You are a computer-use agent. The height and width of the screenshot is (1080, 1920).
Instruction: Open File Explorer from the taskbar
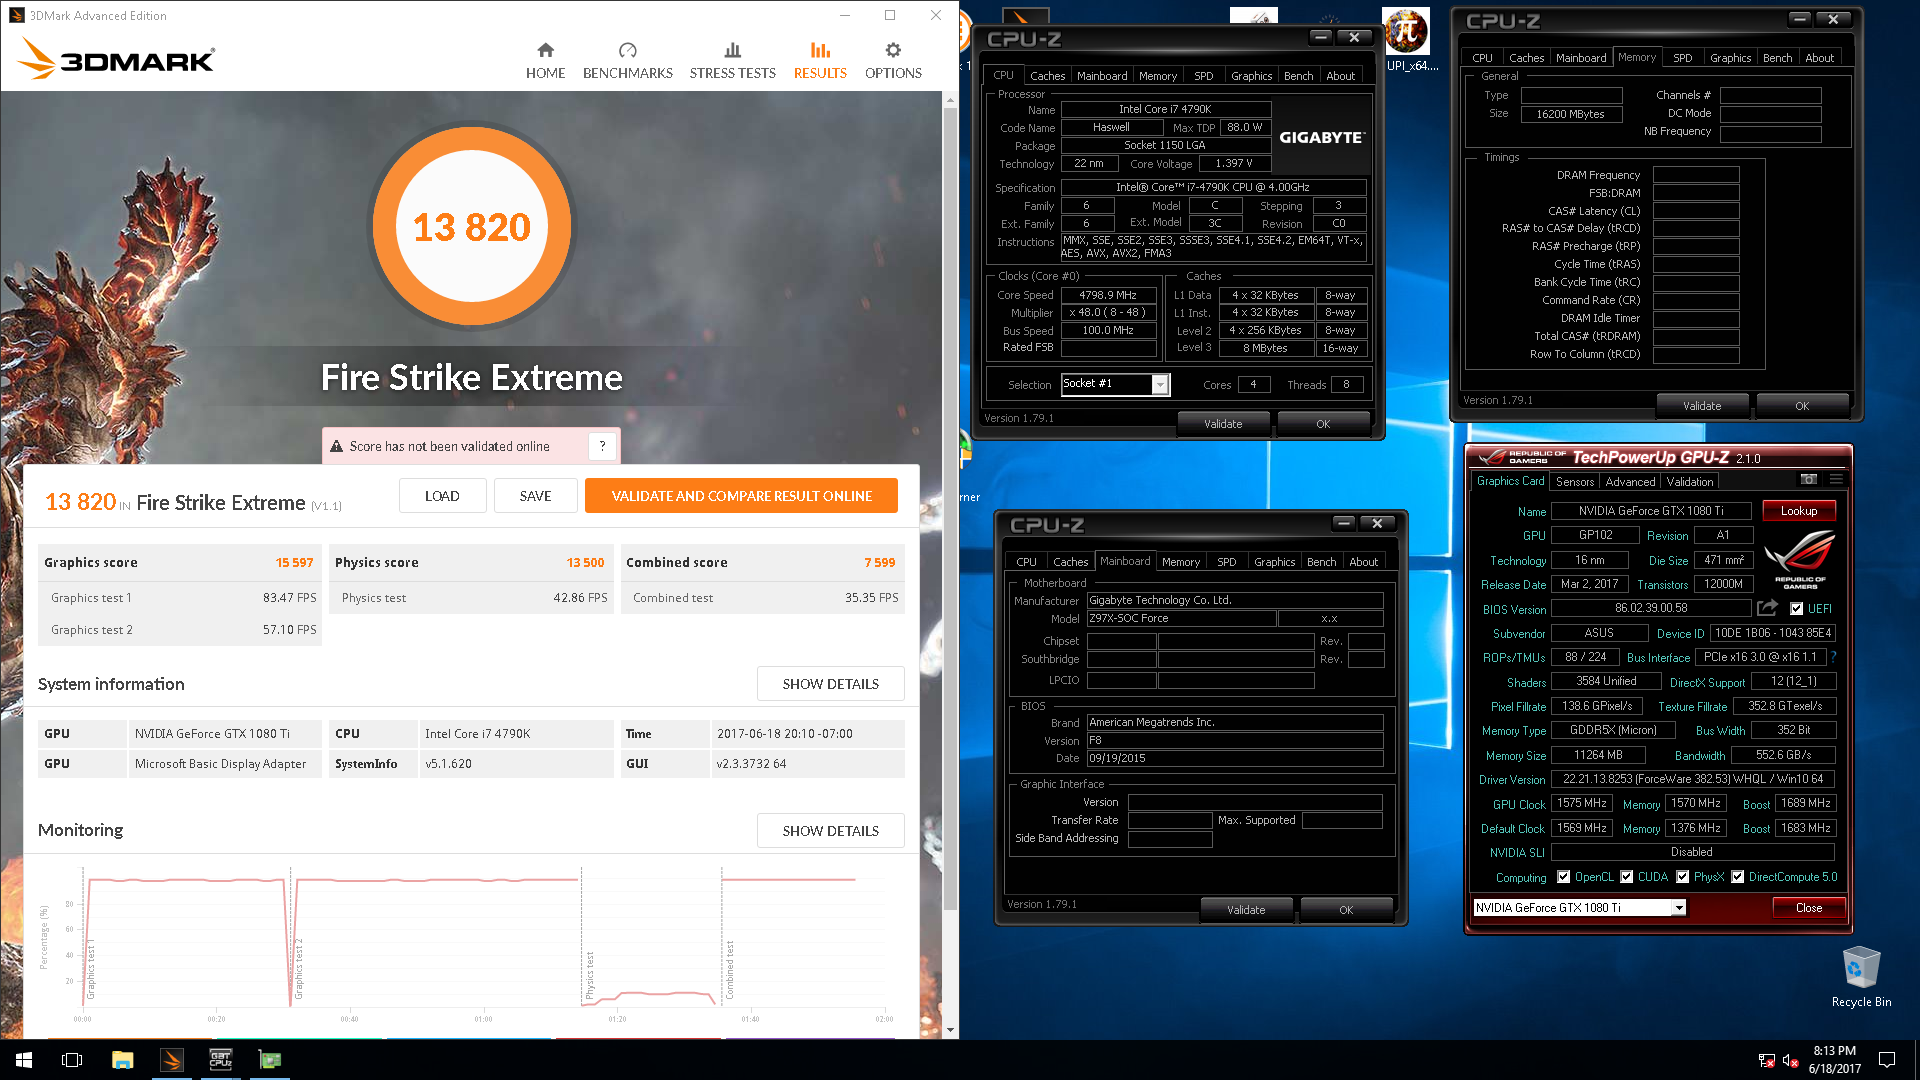[122, 1060]
